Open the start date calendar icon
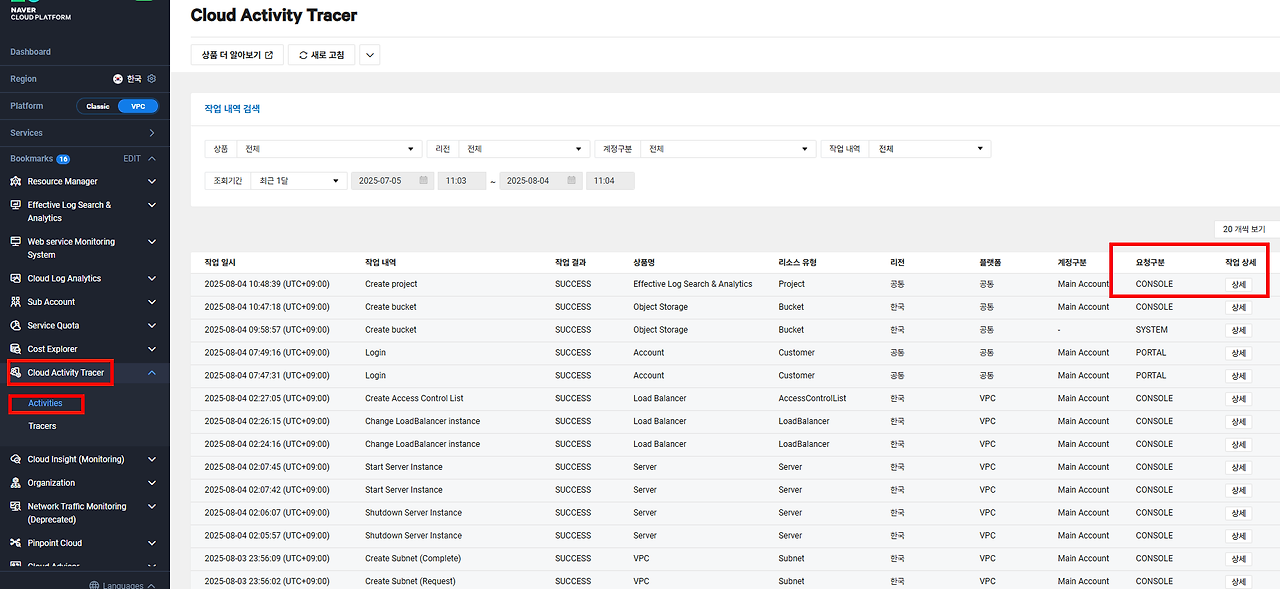This screenshot has height=589, width=1280. [x=424, y=181]
